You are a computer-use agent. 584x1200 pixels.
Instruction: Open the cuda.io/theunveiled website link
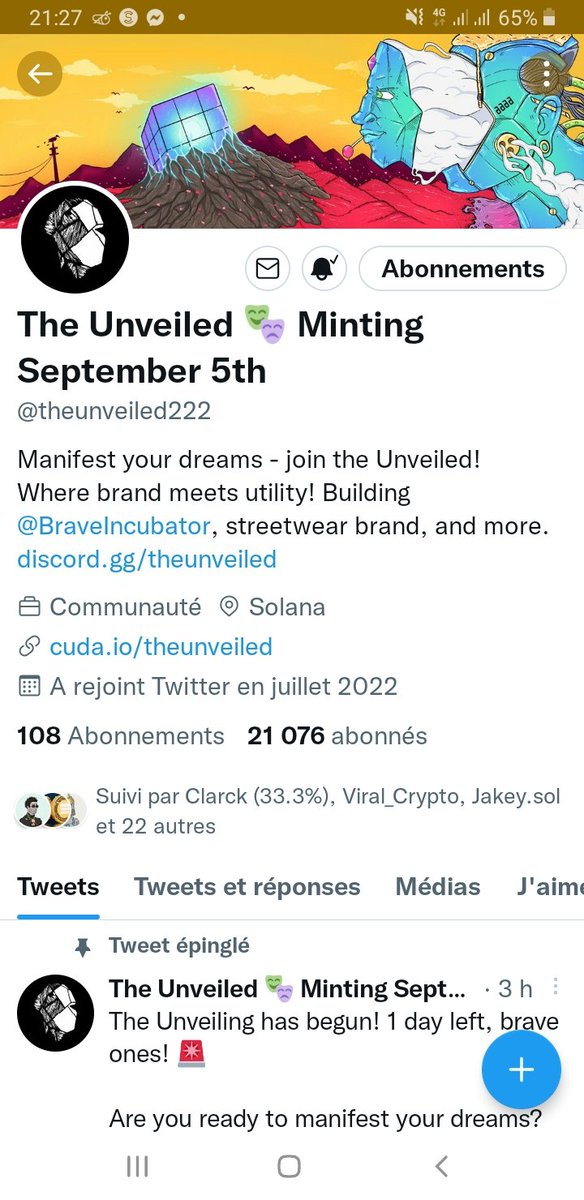(161, 647)
